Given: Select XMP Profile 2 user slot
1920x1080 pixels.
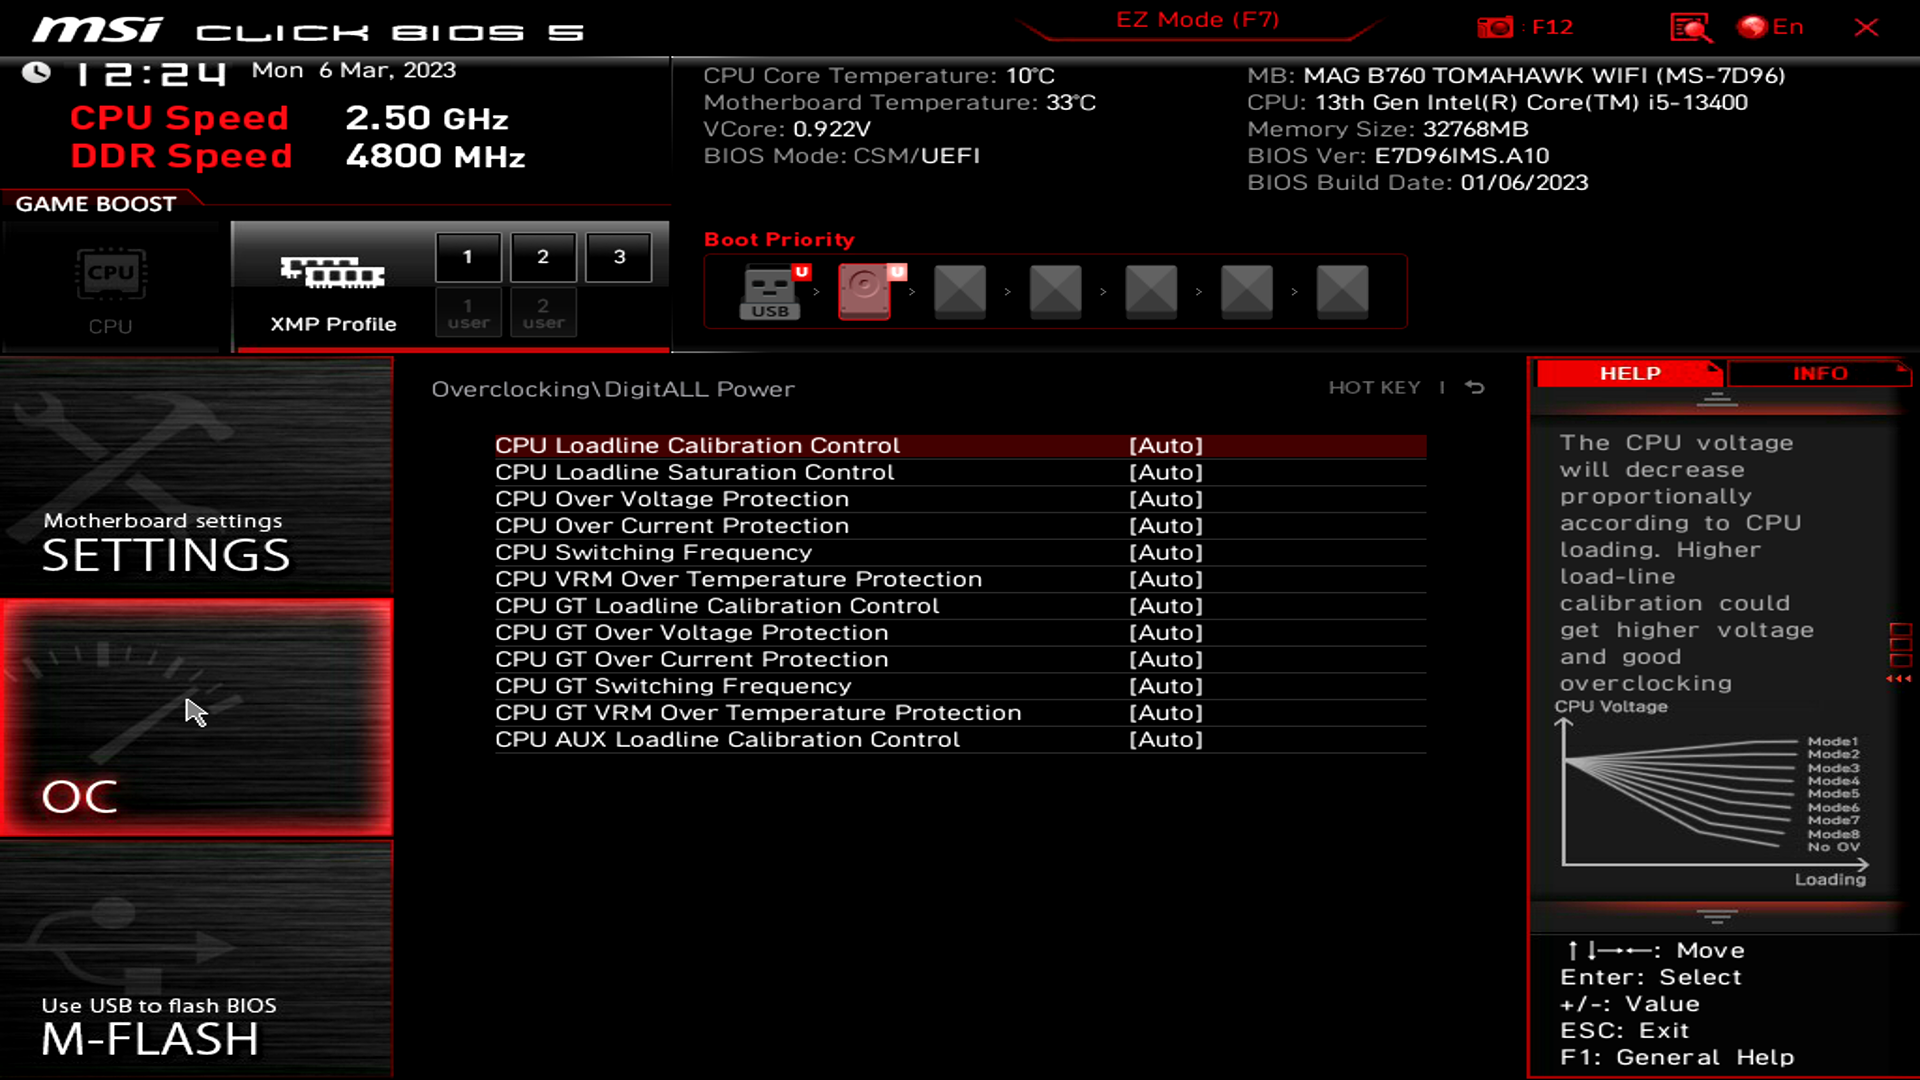Looking at the screenshot, I should [x=543, y=313].
